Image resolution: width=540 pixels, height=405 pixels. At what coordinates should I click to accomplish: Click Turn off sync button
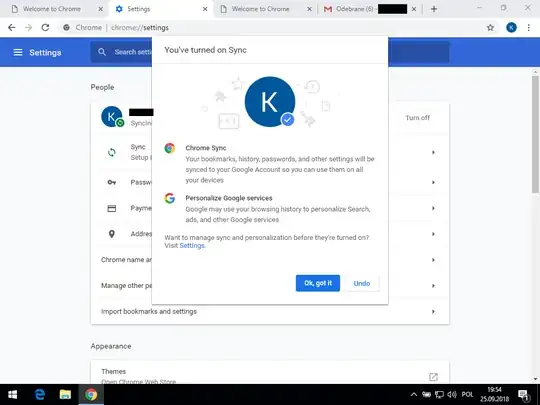pyautogui.click(x=417, y=118)
